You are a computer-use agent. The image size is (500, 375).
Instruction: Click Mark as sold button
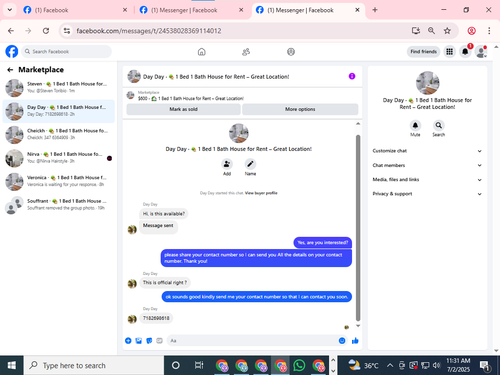click(x=183, y=109)
